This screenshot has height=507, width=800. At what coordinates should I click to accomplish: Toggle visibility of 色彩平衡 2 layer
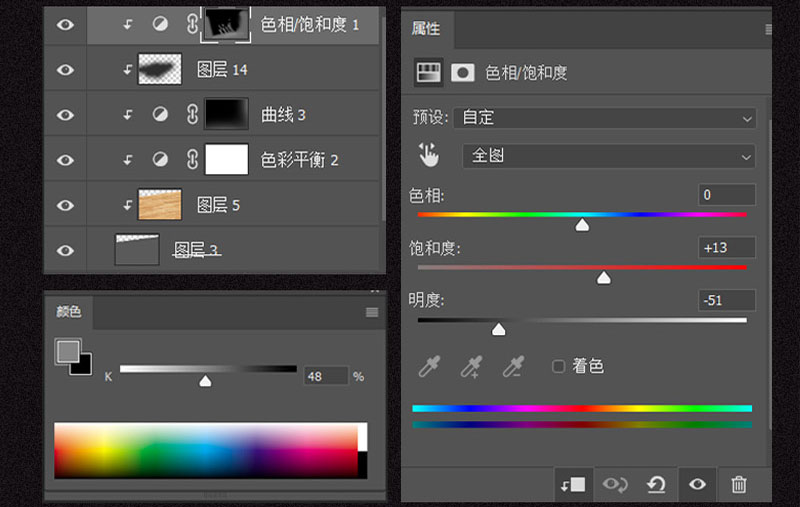point(65,160)
